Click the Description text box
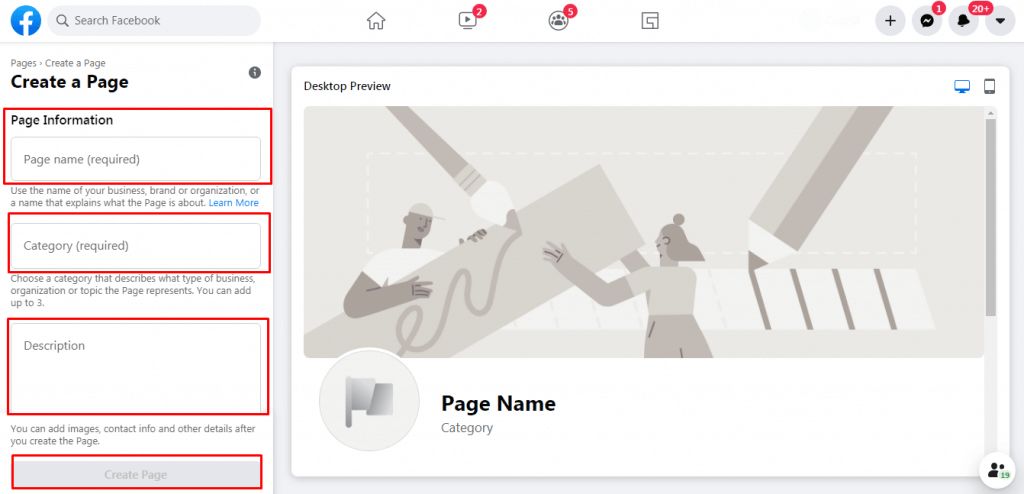Screen dimensions: 1024x494 pyautogui.click(x=136, y=367)
